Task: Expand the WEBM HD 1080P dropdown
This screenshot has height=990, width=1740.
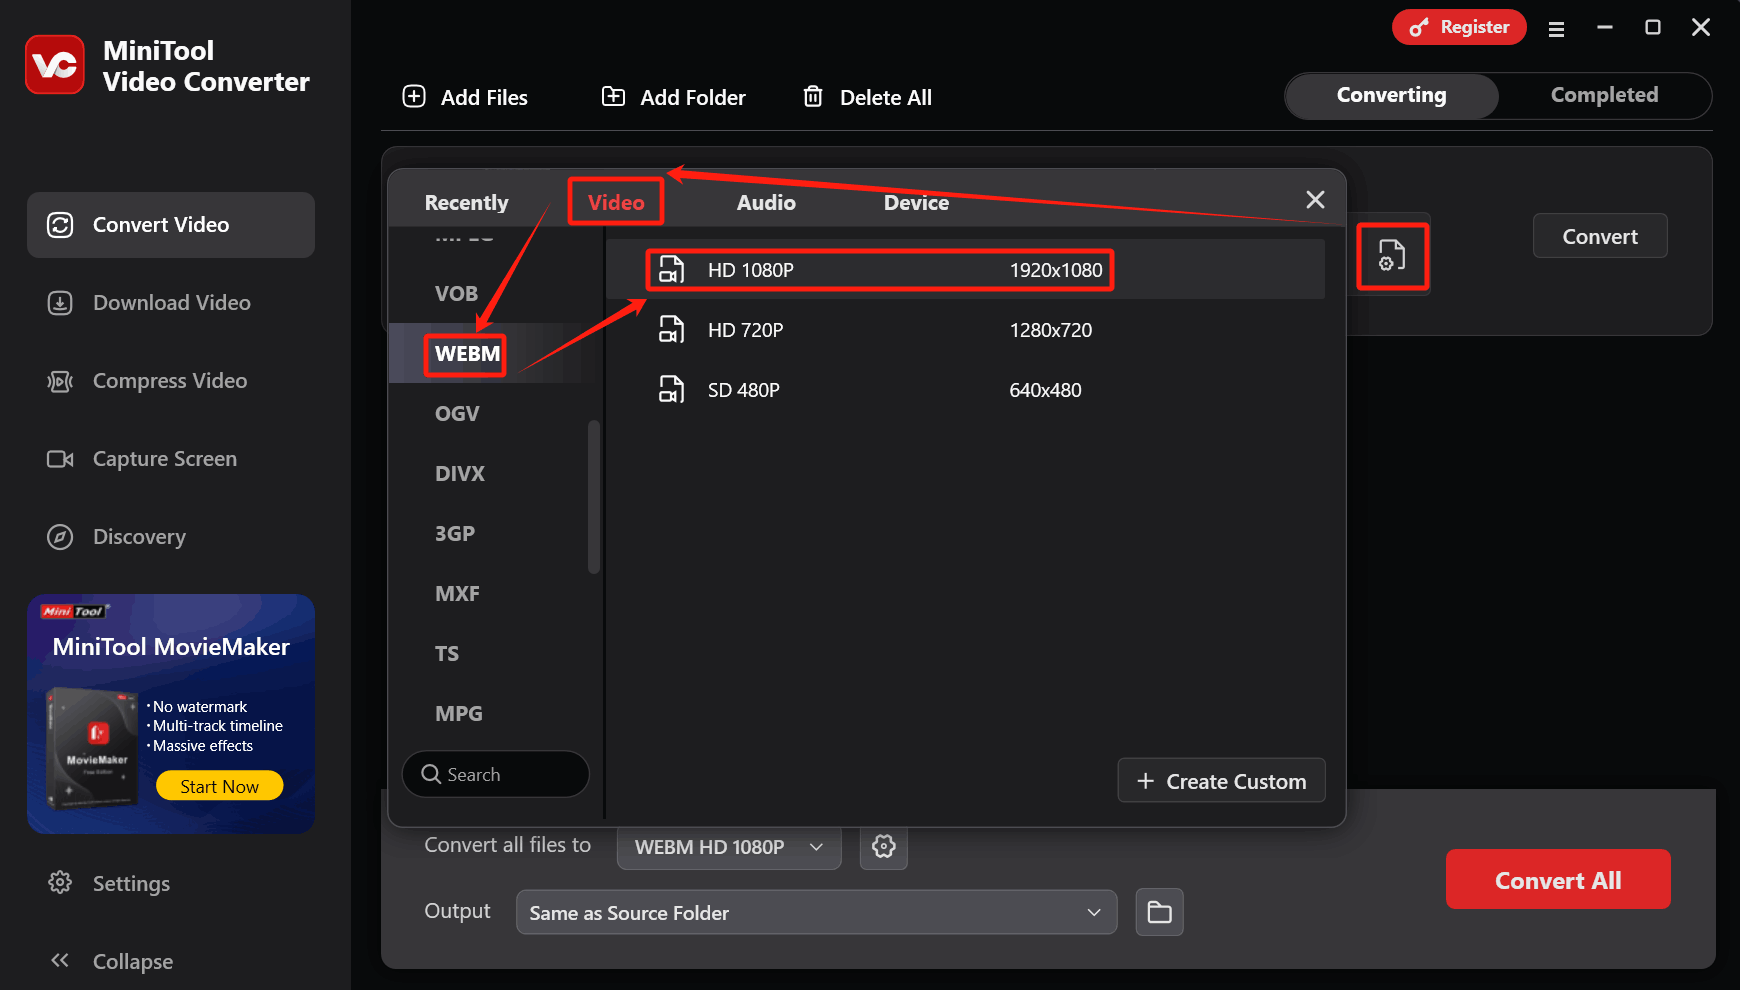Action: pyautogui.click(x=728, y=847)
